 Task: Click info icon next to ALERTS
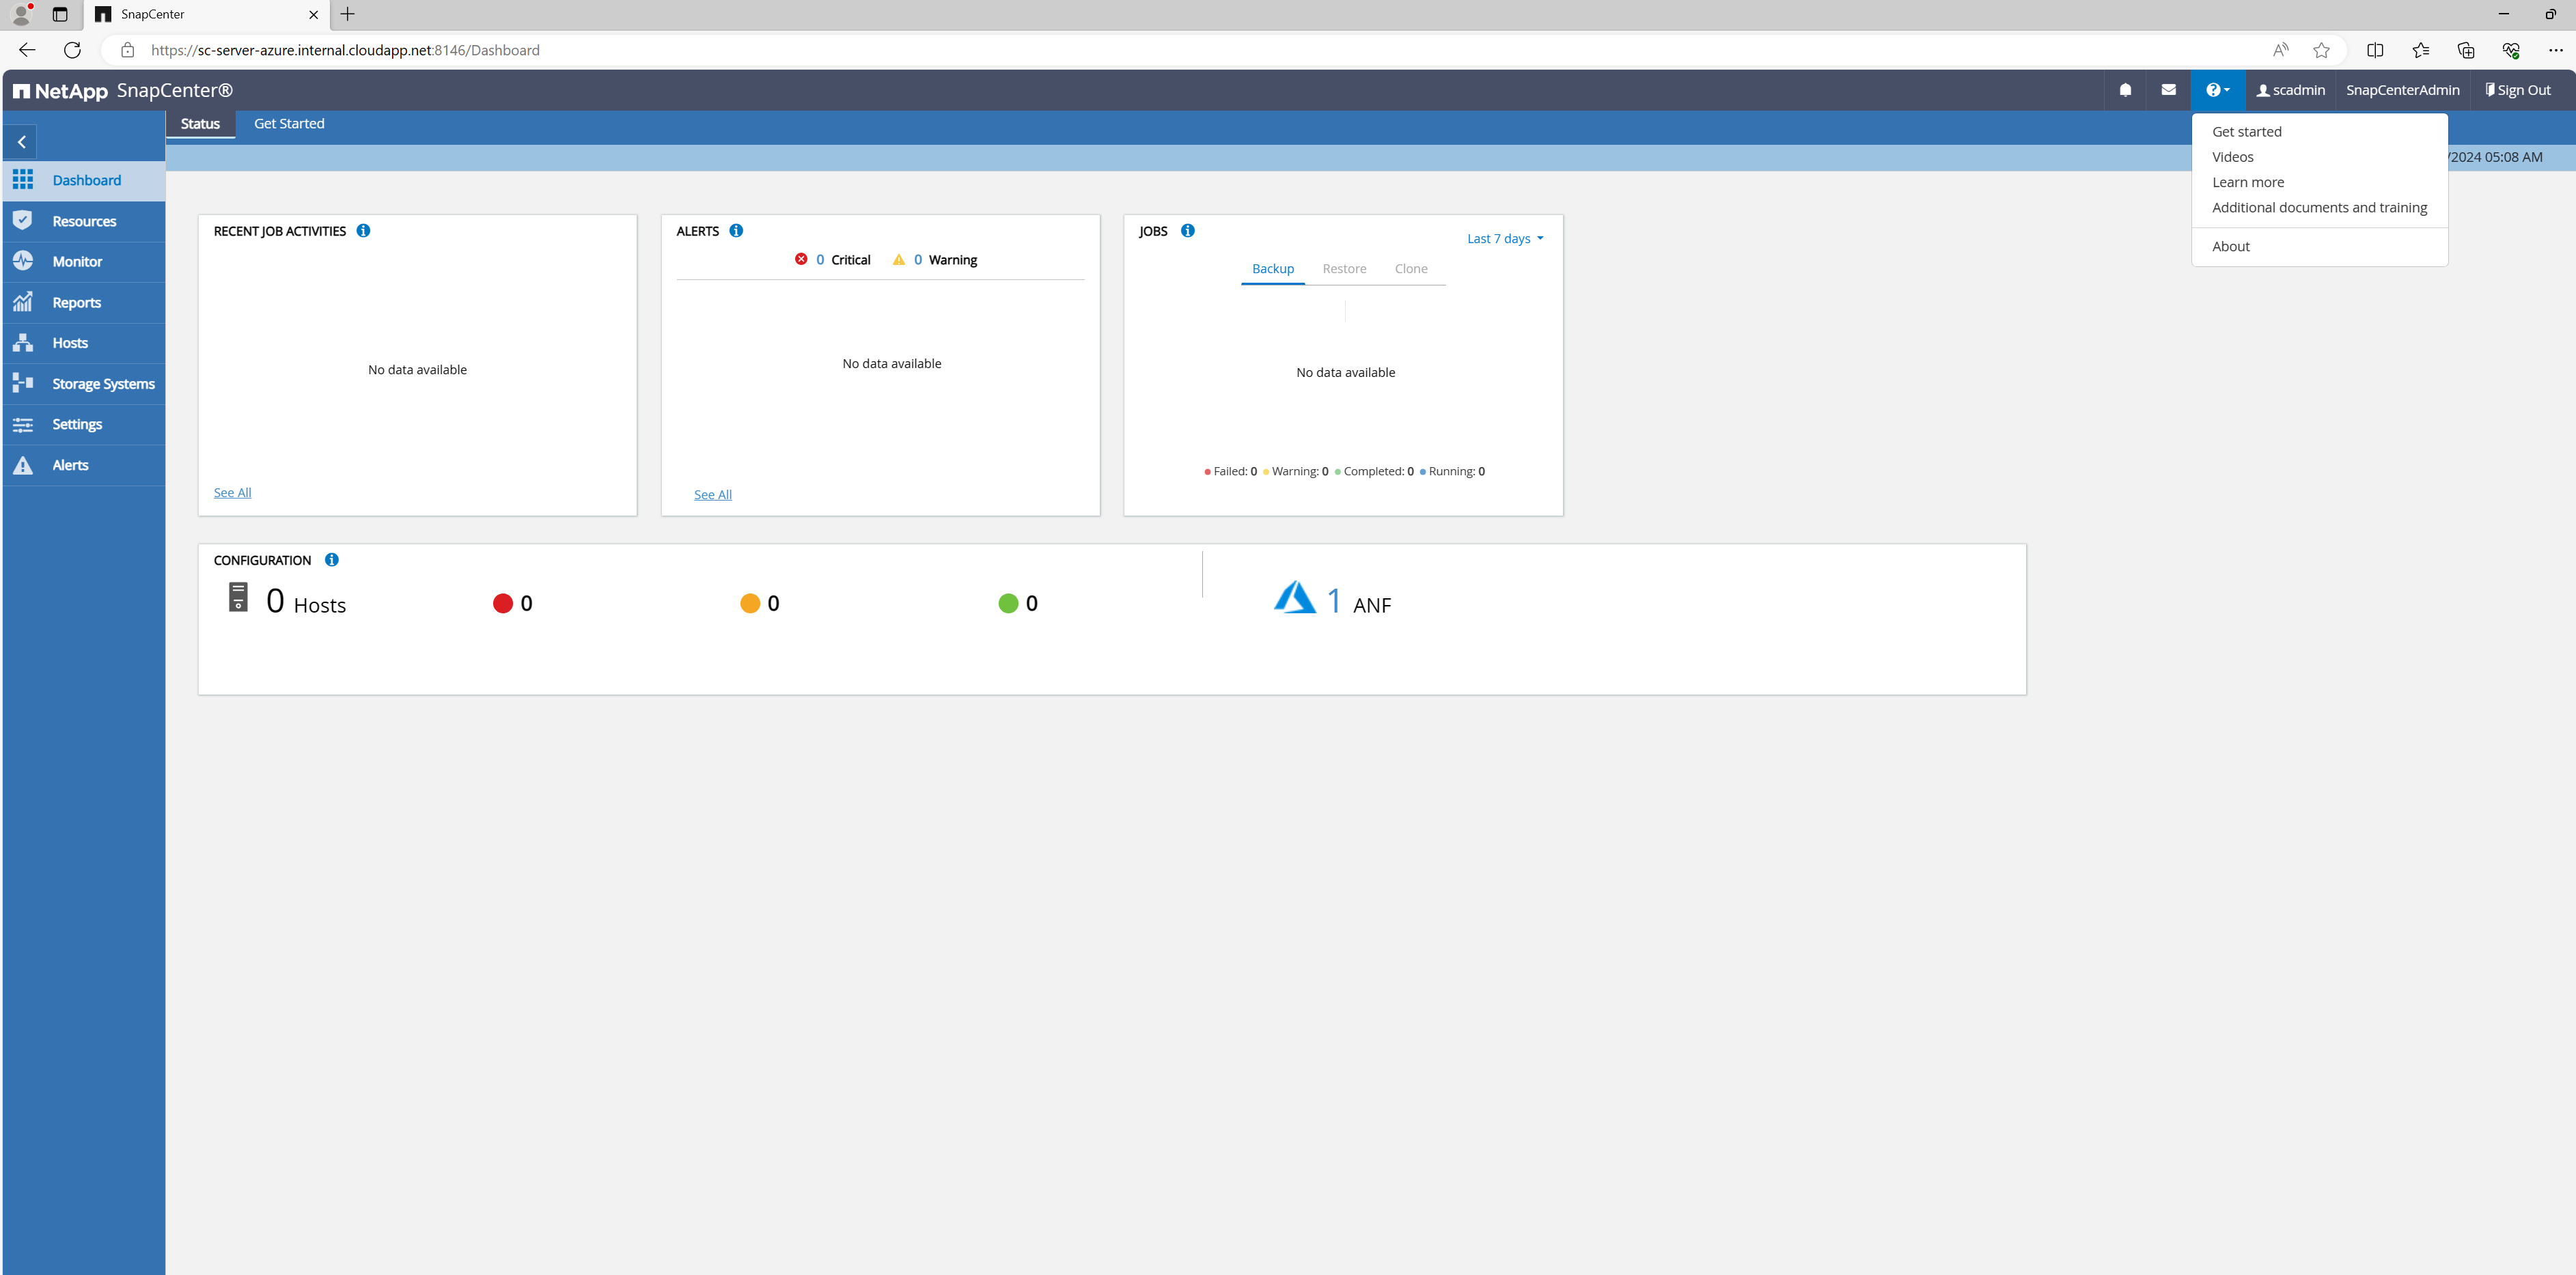(736, 231)
